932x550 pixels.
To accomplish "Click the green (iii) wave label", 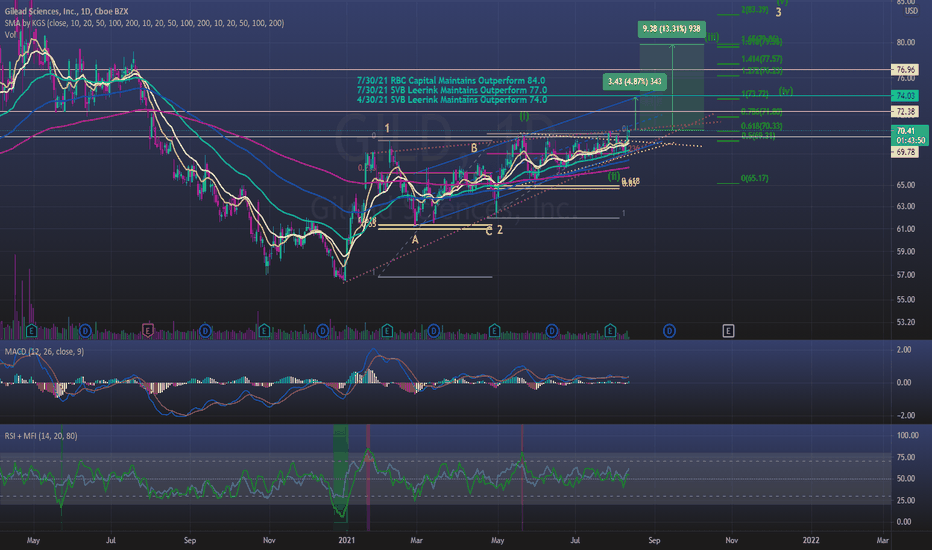I will (x=712, y=37).
